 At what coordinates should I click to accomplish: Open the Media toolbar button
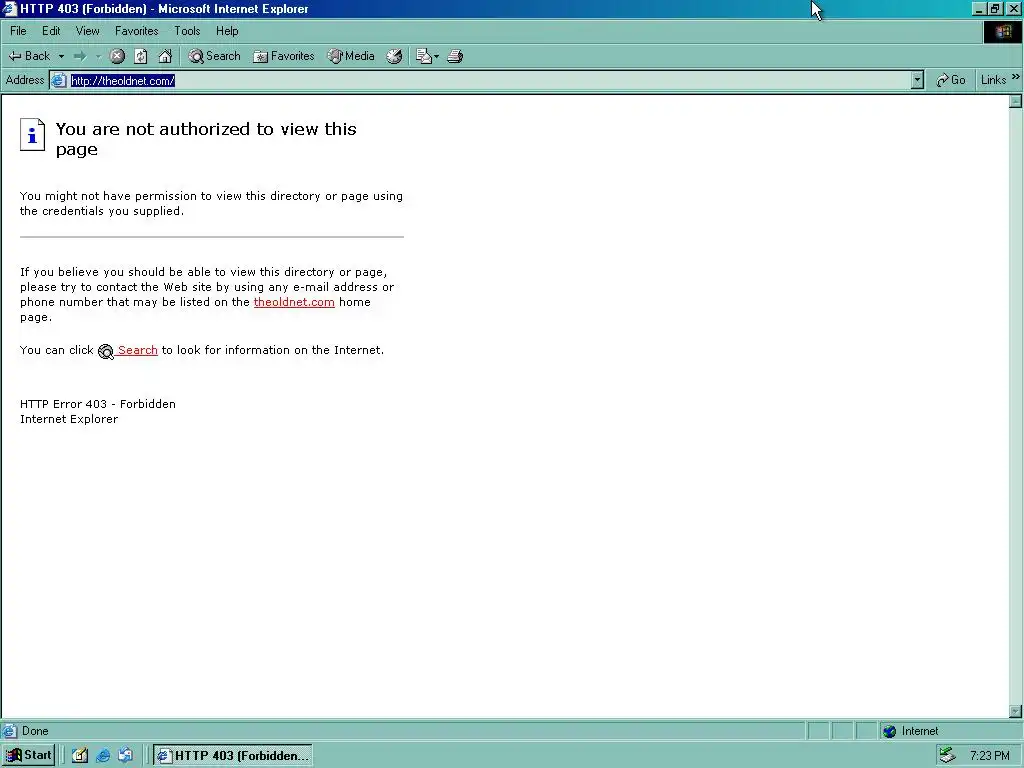point(351,56)
